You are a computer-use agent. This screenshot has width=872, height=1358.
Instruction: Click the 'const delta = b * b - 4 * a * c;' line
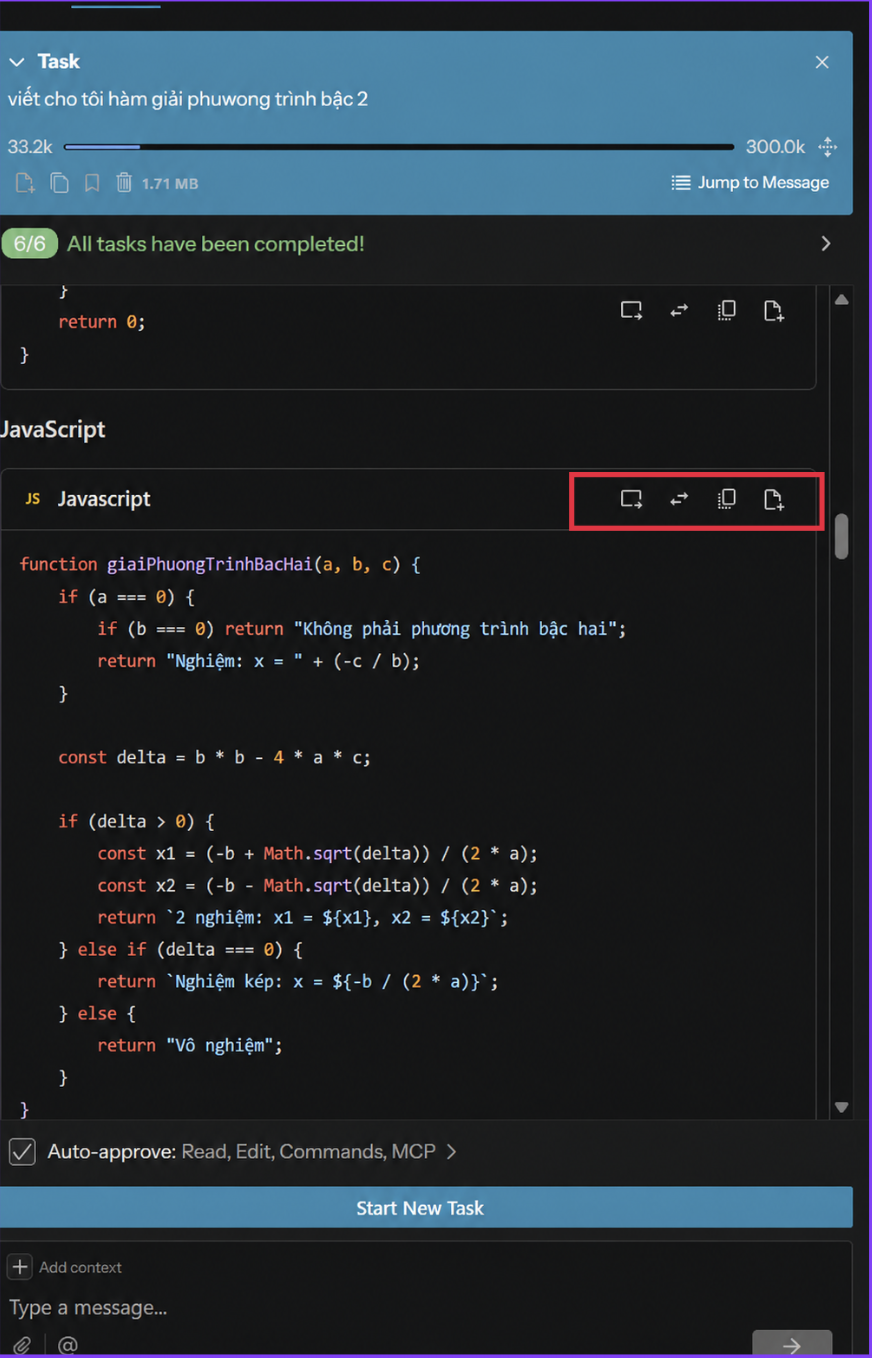[x=214, y=757]
